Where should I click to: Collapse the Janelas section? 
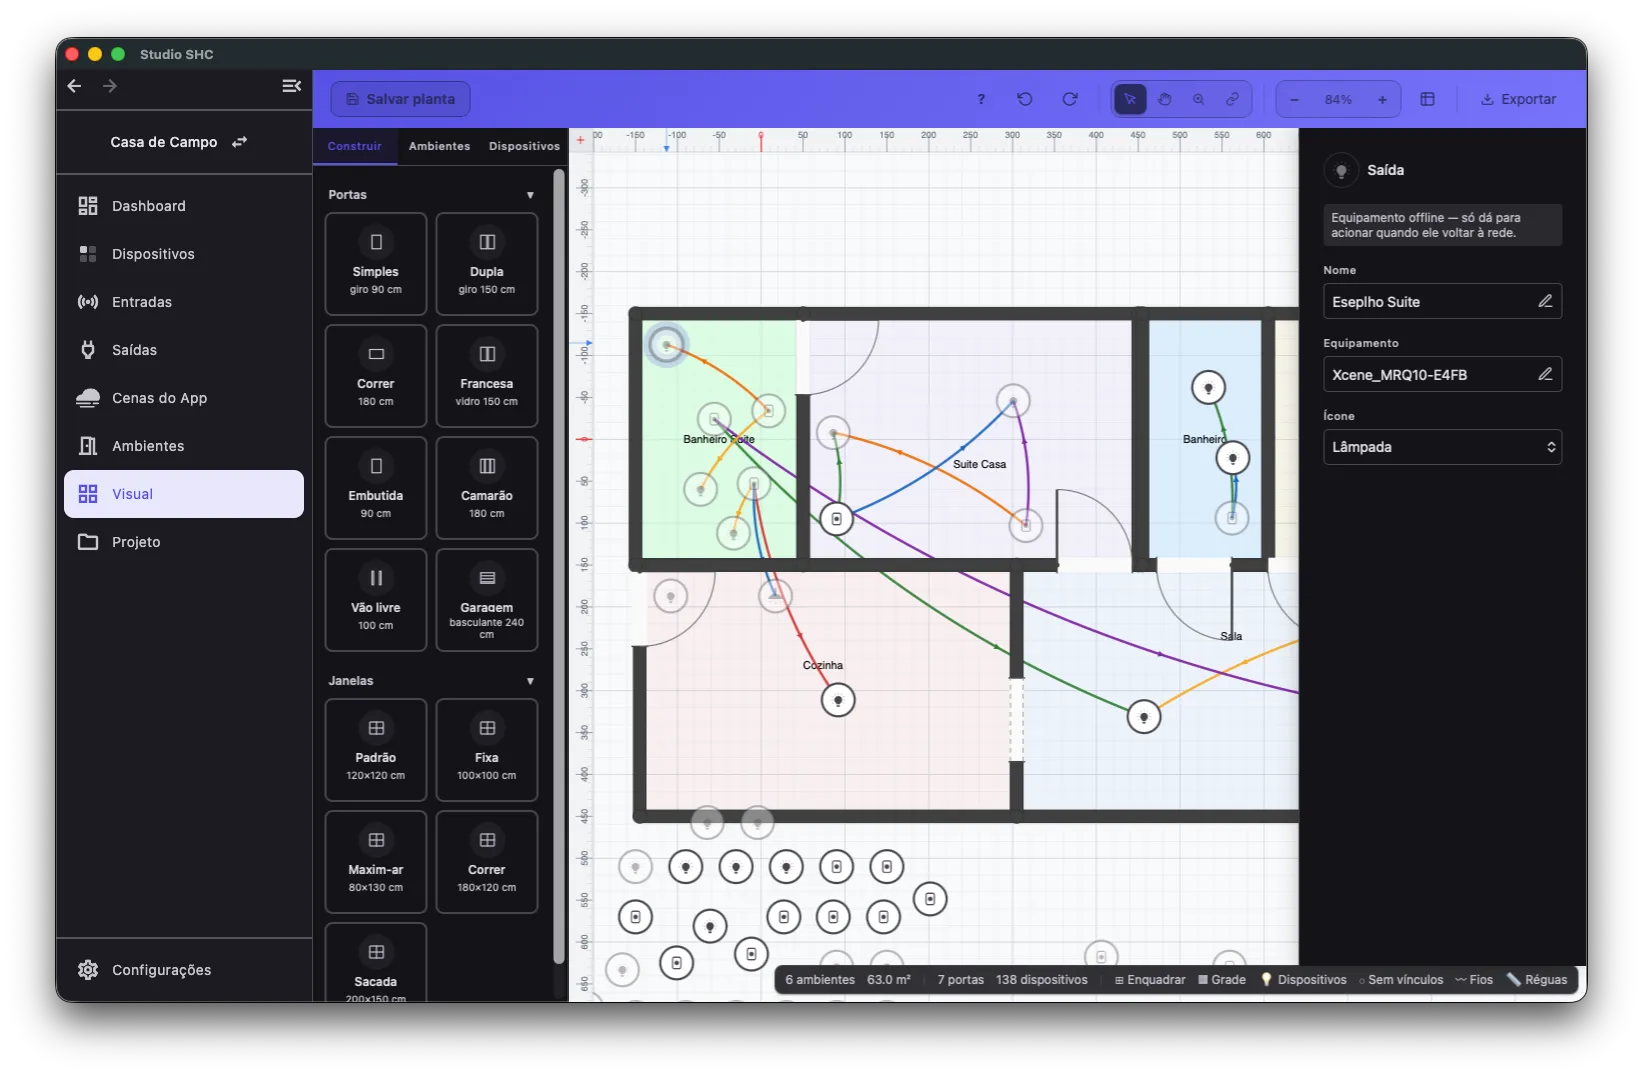[x=530, y=681]
